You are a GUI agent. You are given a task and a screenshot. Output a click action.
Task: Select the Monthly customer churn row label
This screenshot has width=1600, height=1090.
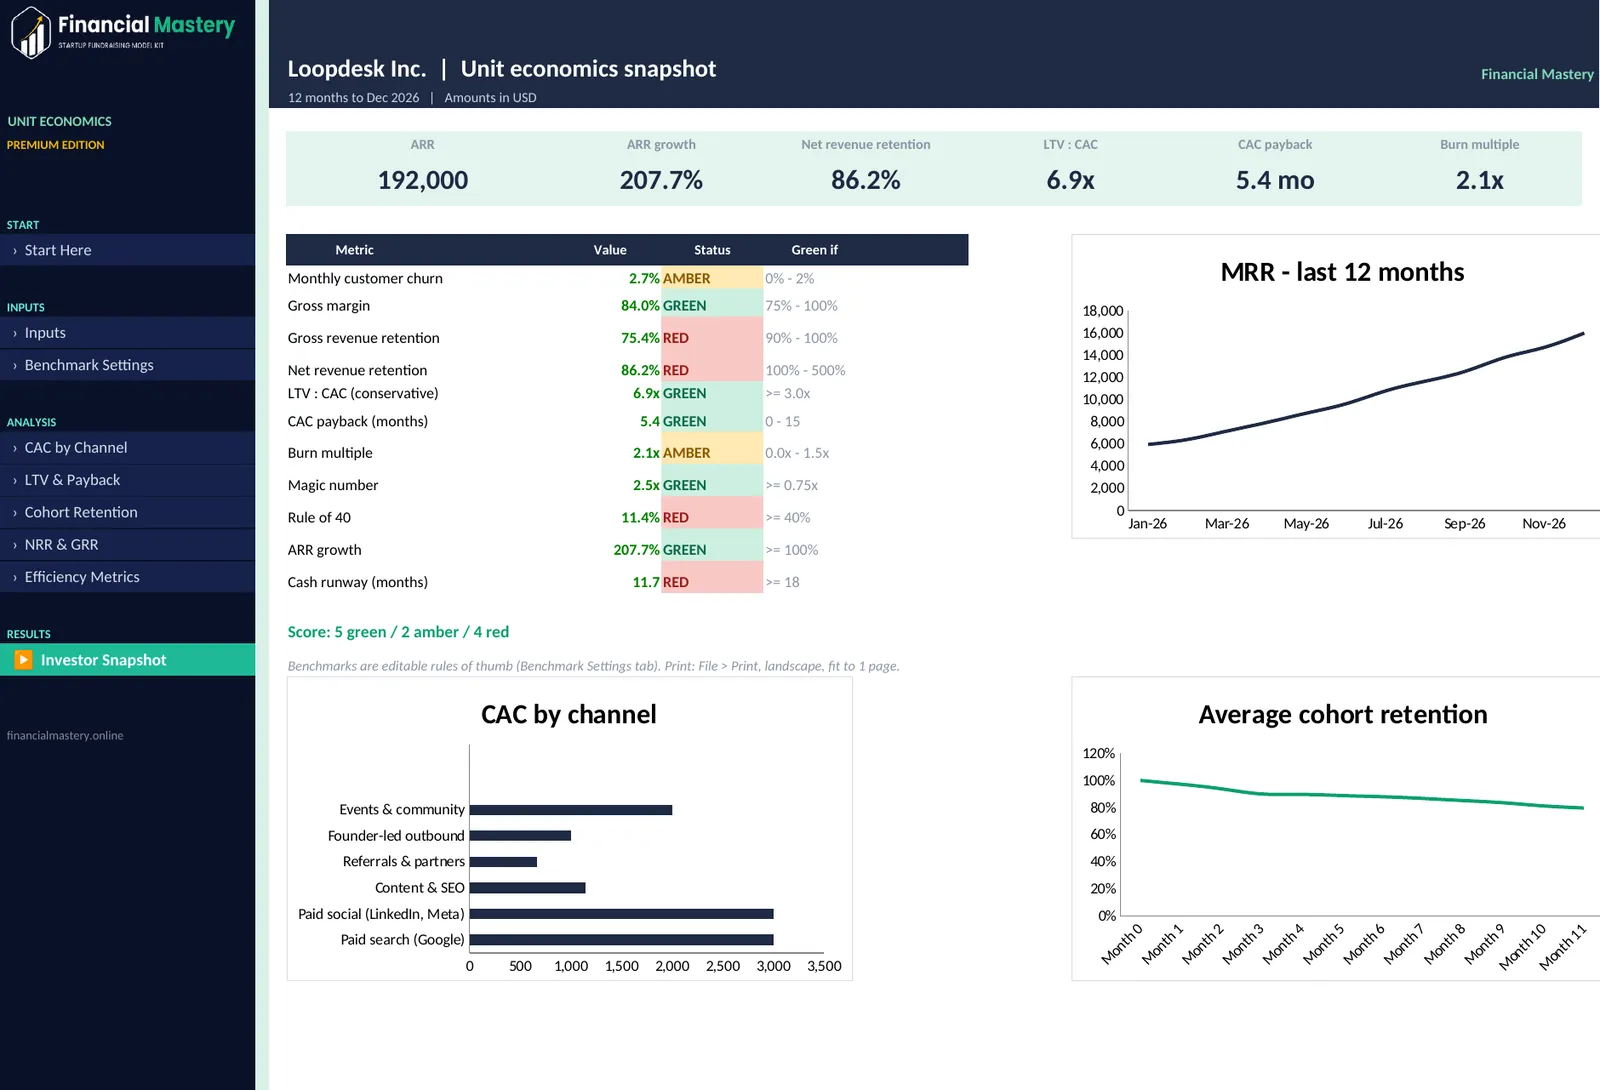coord(365,278)
